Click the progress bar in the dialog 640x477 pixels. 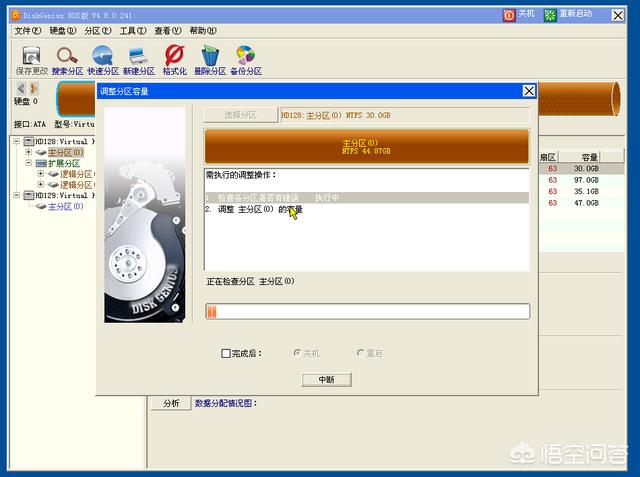[368, 311]
